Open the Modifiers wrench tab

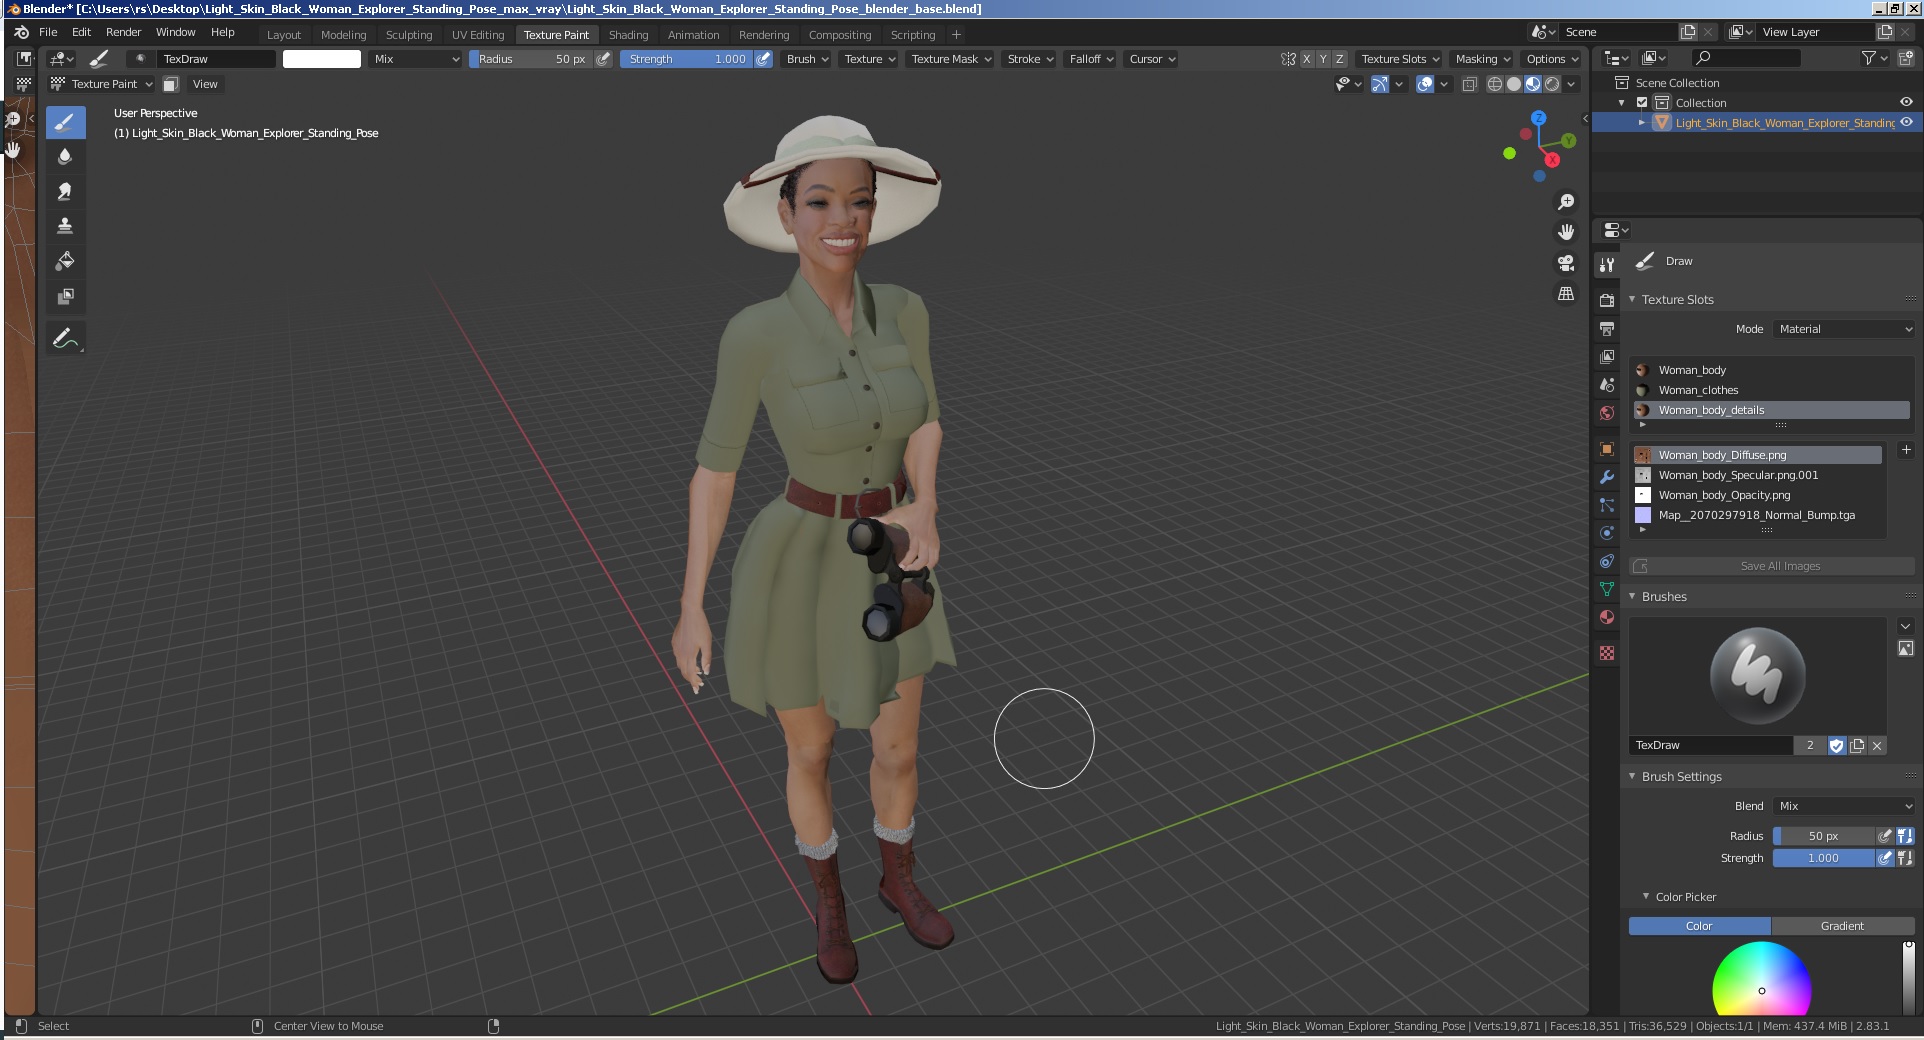pos(1607,477)
